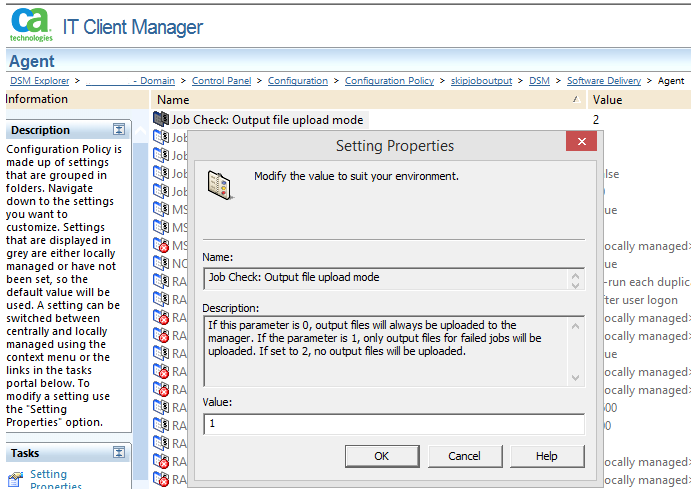This screenshot has height=493, width=691.
Task: Collapse the Tasks panel
Action: tap(119, 453)
